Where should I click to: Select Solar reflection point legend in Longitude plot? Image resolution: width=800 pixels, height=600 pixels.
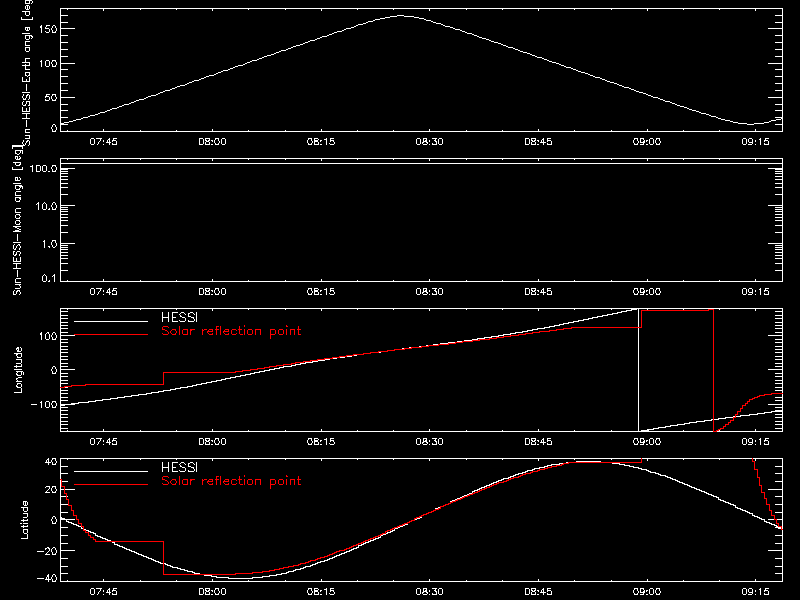[231, 331]
